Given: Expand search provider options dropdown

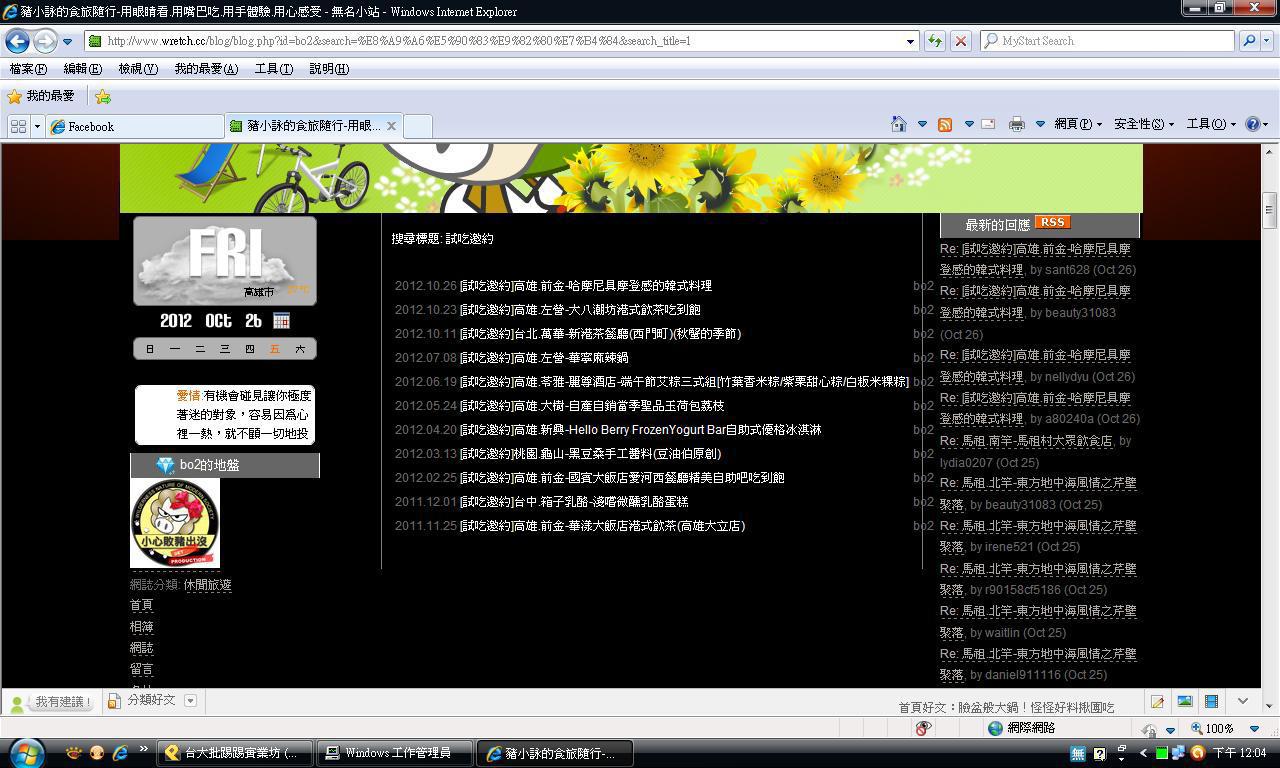Looking at the screenshot, I should point(1267,41).
